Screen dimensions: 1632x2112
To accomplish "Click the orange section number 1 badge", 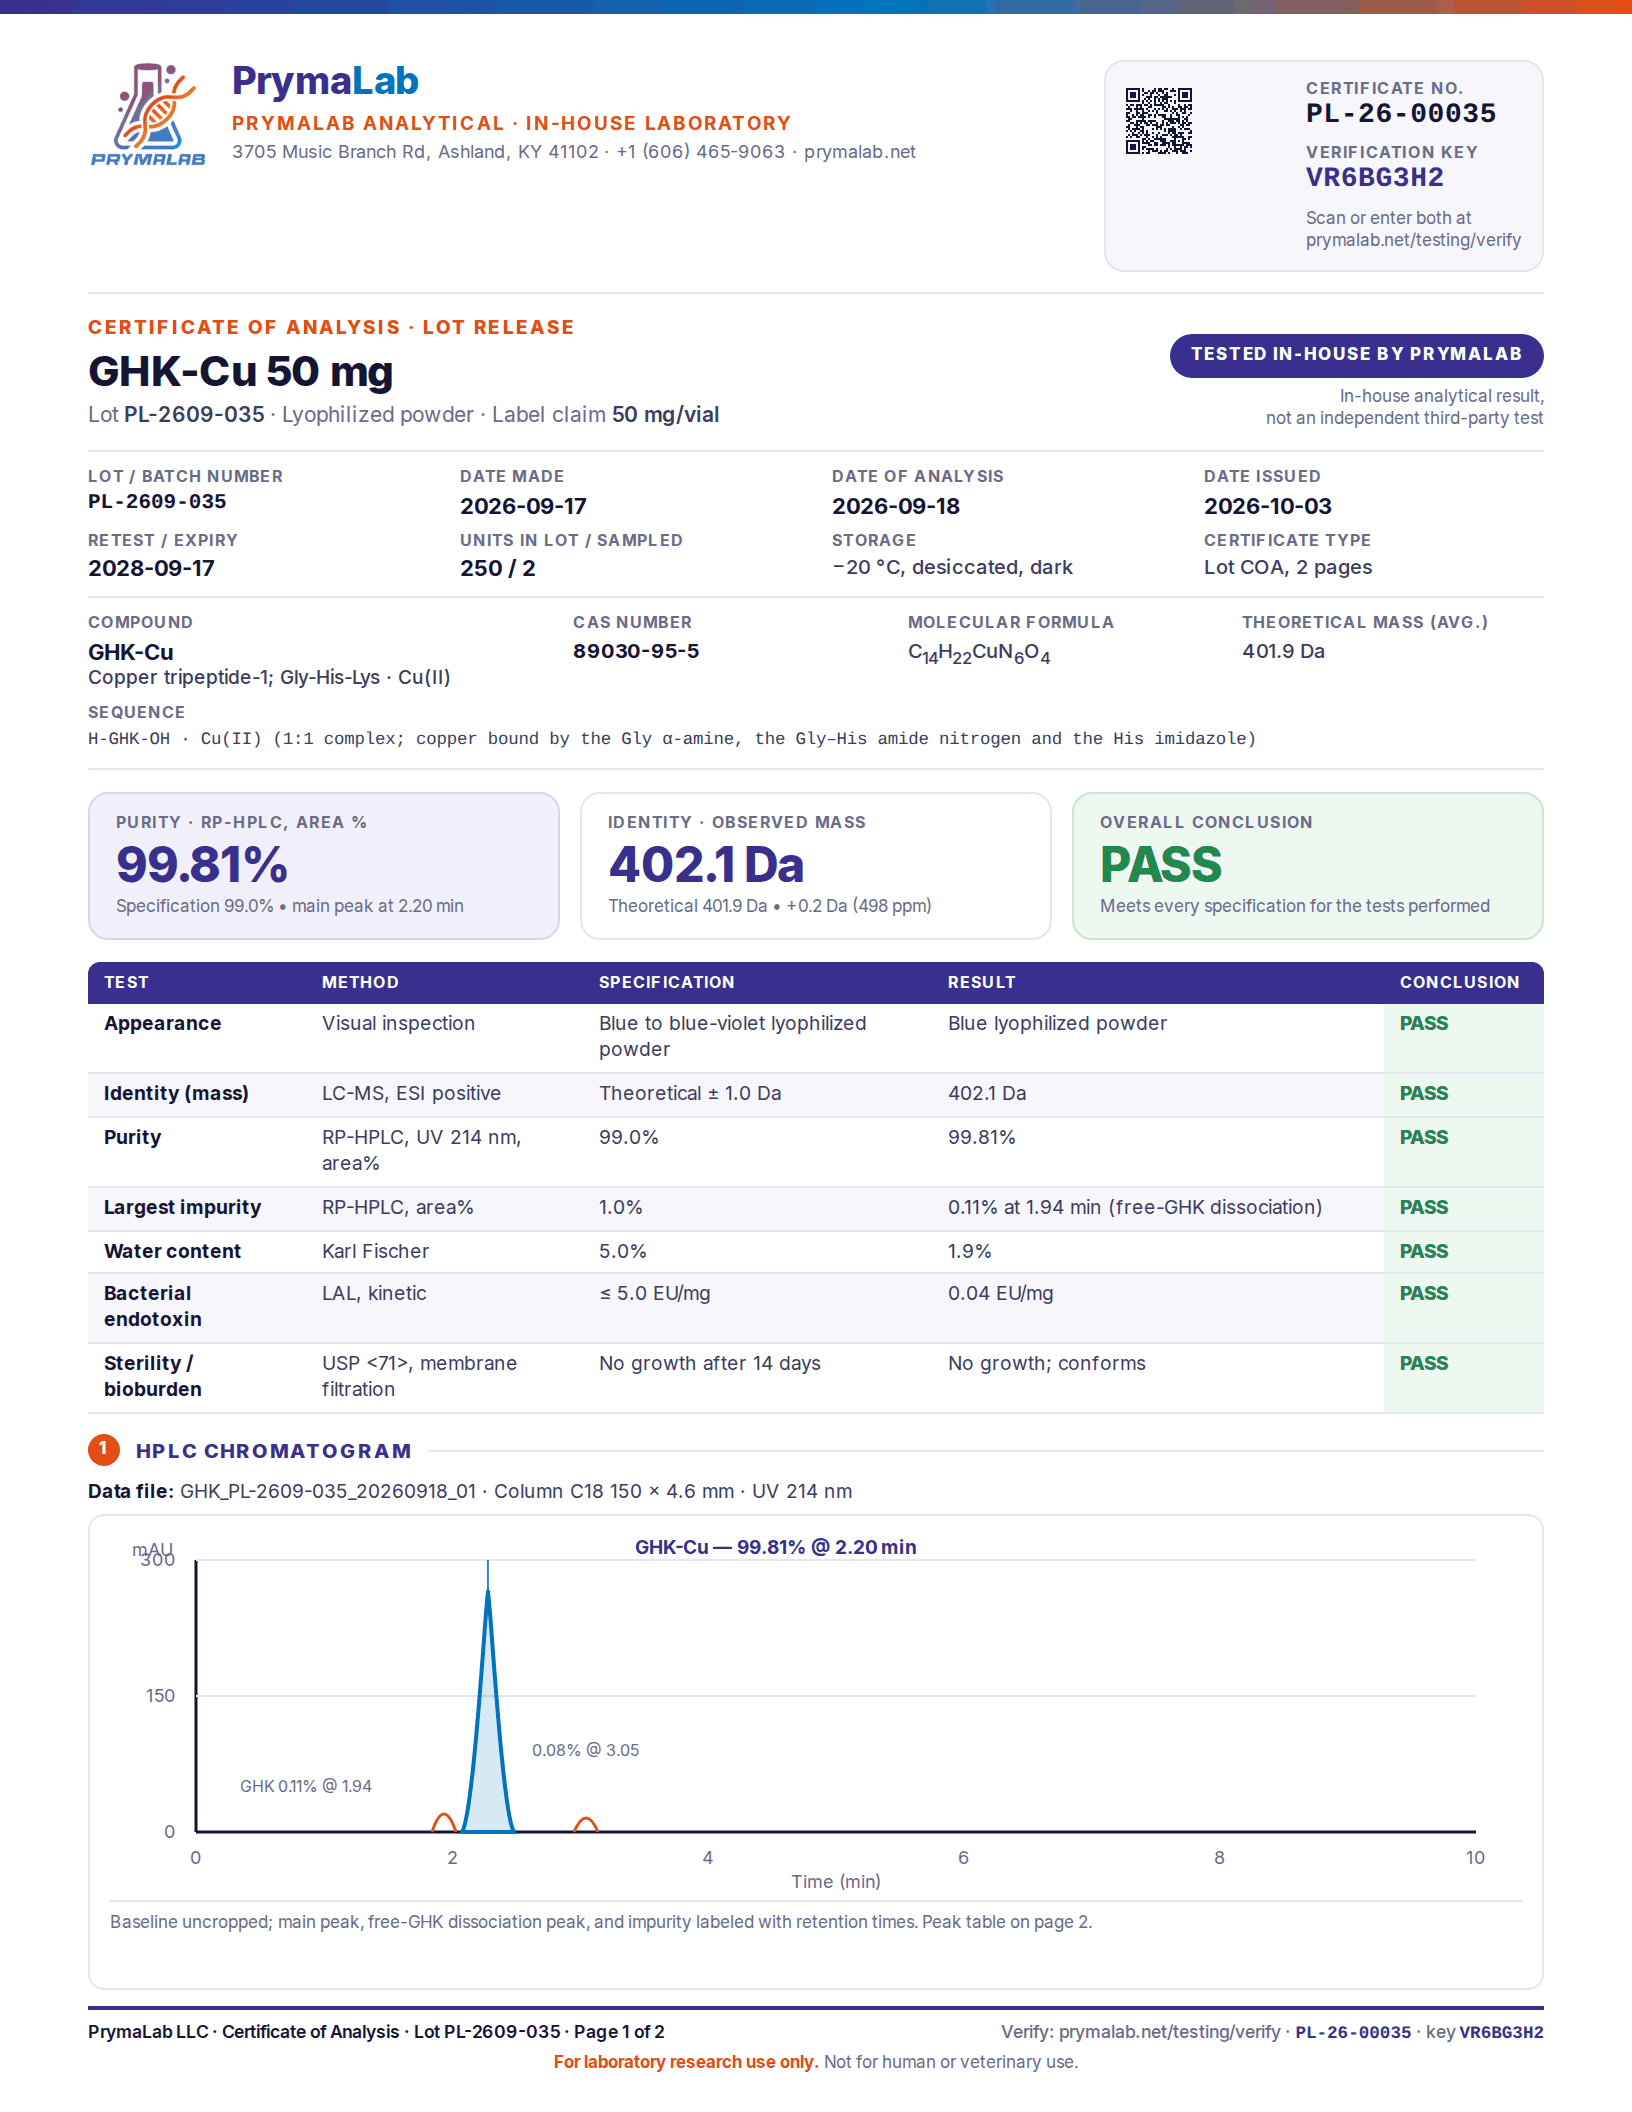I will click(x=103, y=1449).
